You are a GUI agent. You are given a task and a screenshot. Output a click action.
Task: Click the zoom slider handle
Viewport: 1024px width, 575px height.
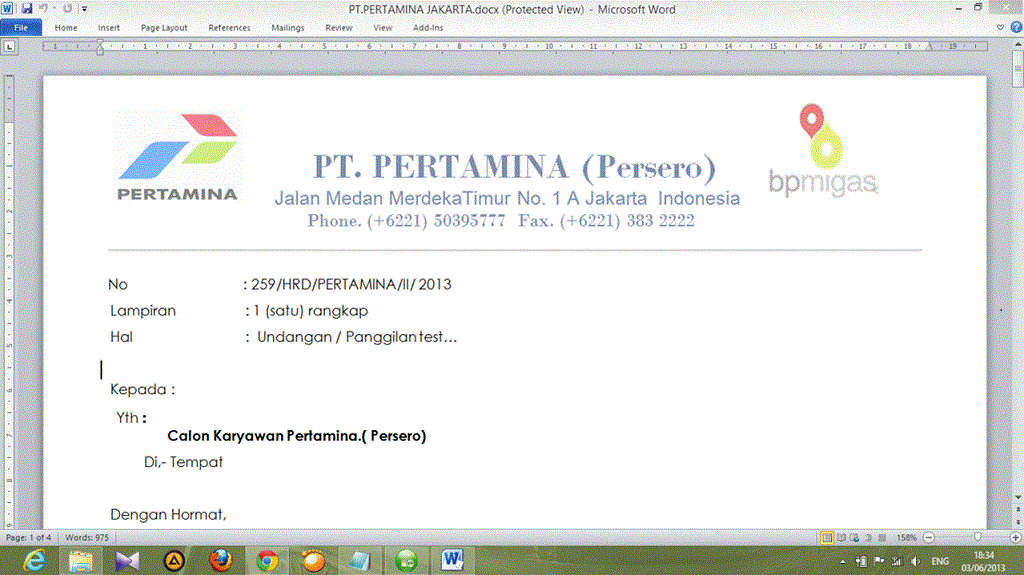click(978, 537)
